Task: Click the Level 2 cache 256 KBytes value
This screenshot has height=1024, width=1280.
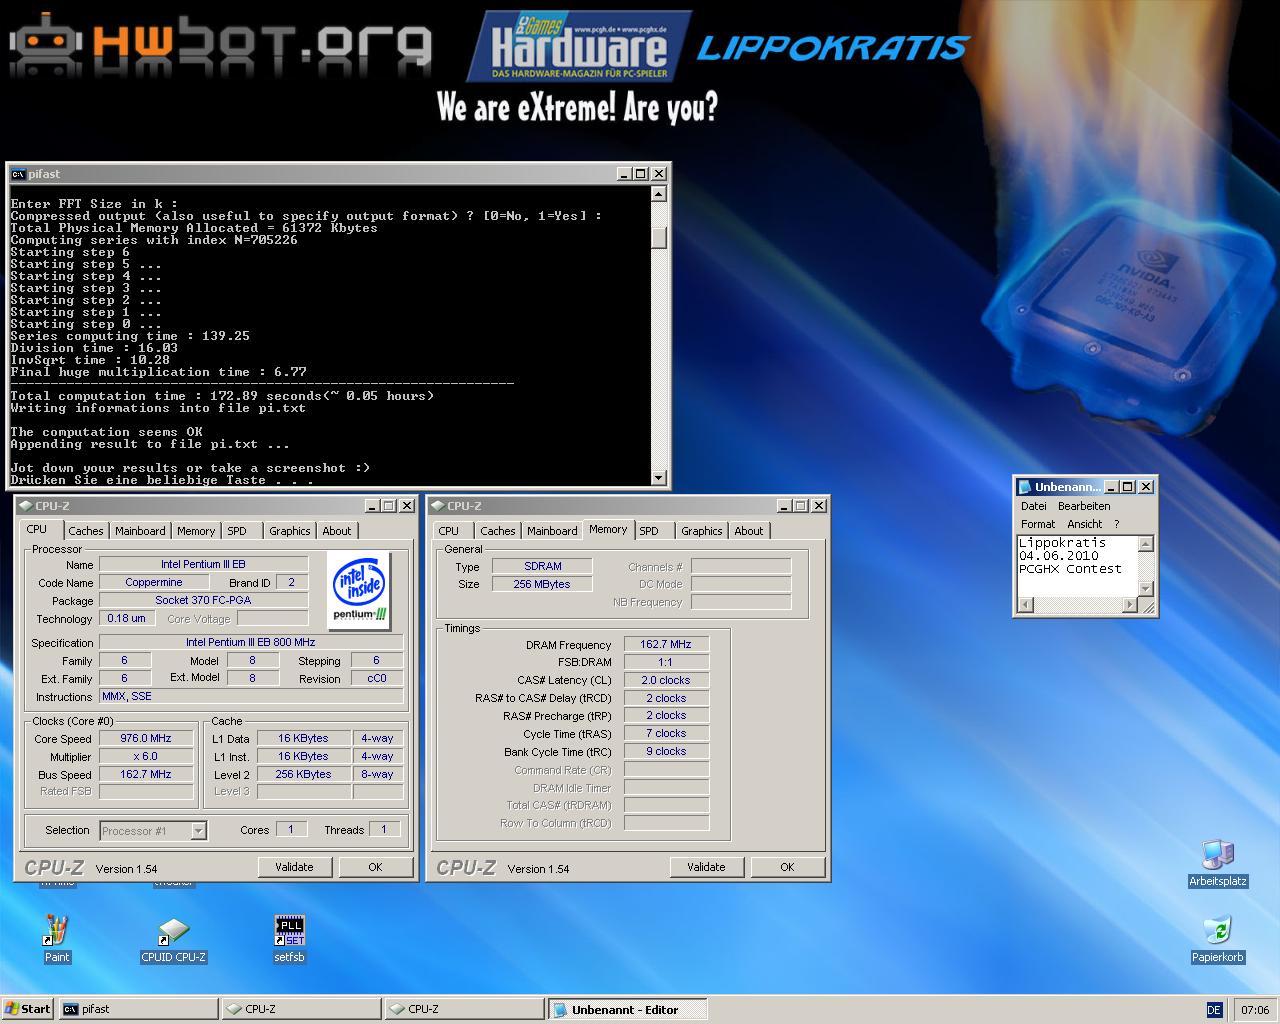Action: tap(304, 774)
